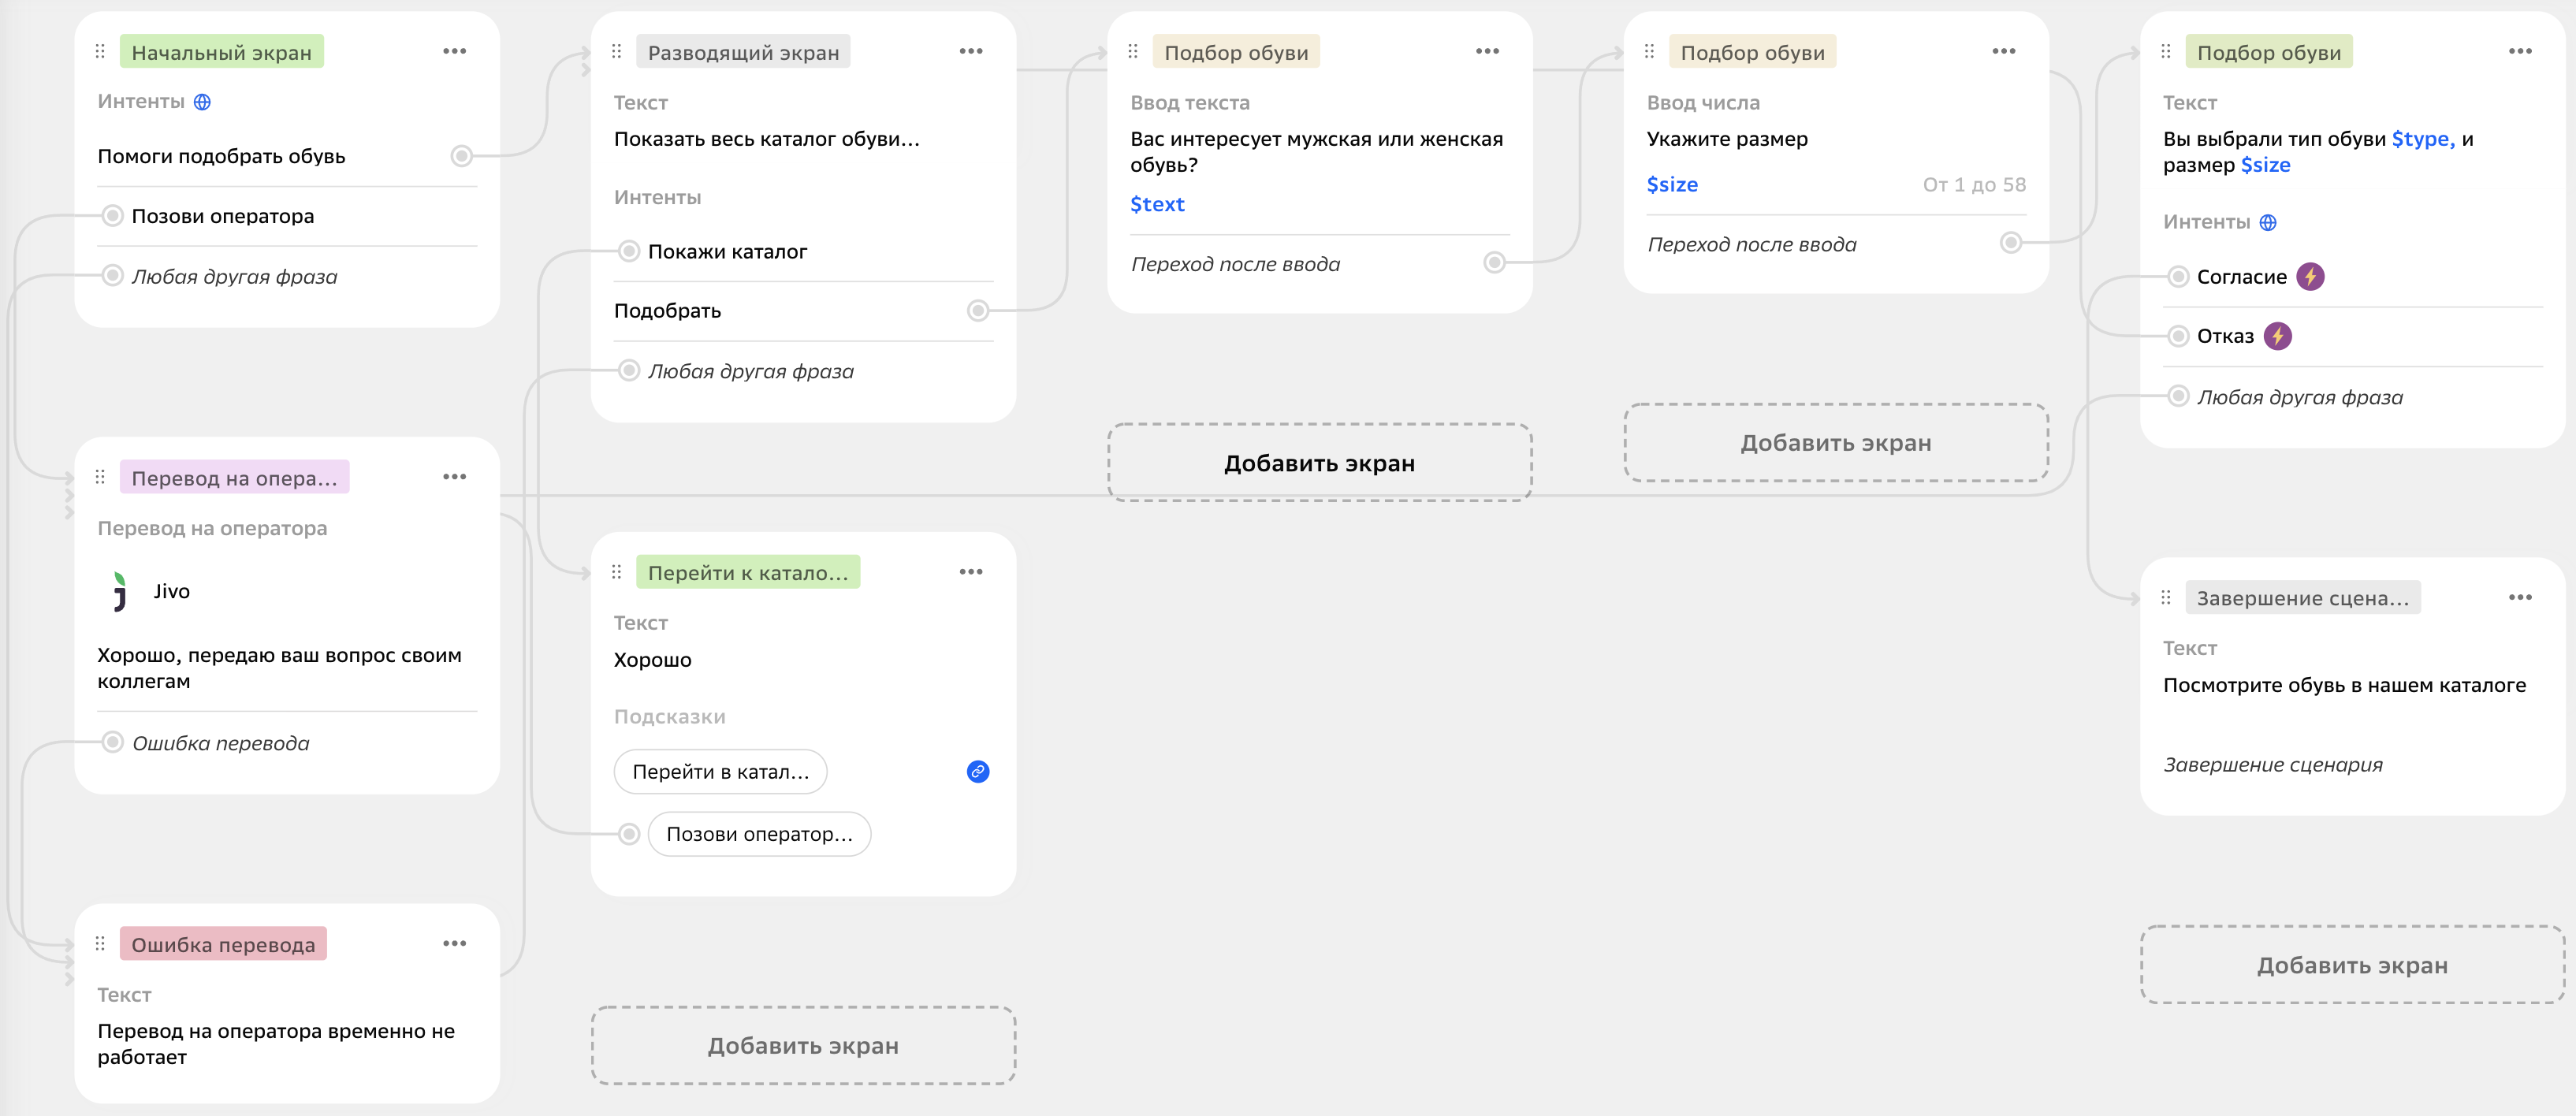Open the three-dot menu on the Подбор обуви card with Ввод числа
The width and height of the screenshot is (2576, 1116).
(x=2004, y=51)
